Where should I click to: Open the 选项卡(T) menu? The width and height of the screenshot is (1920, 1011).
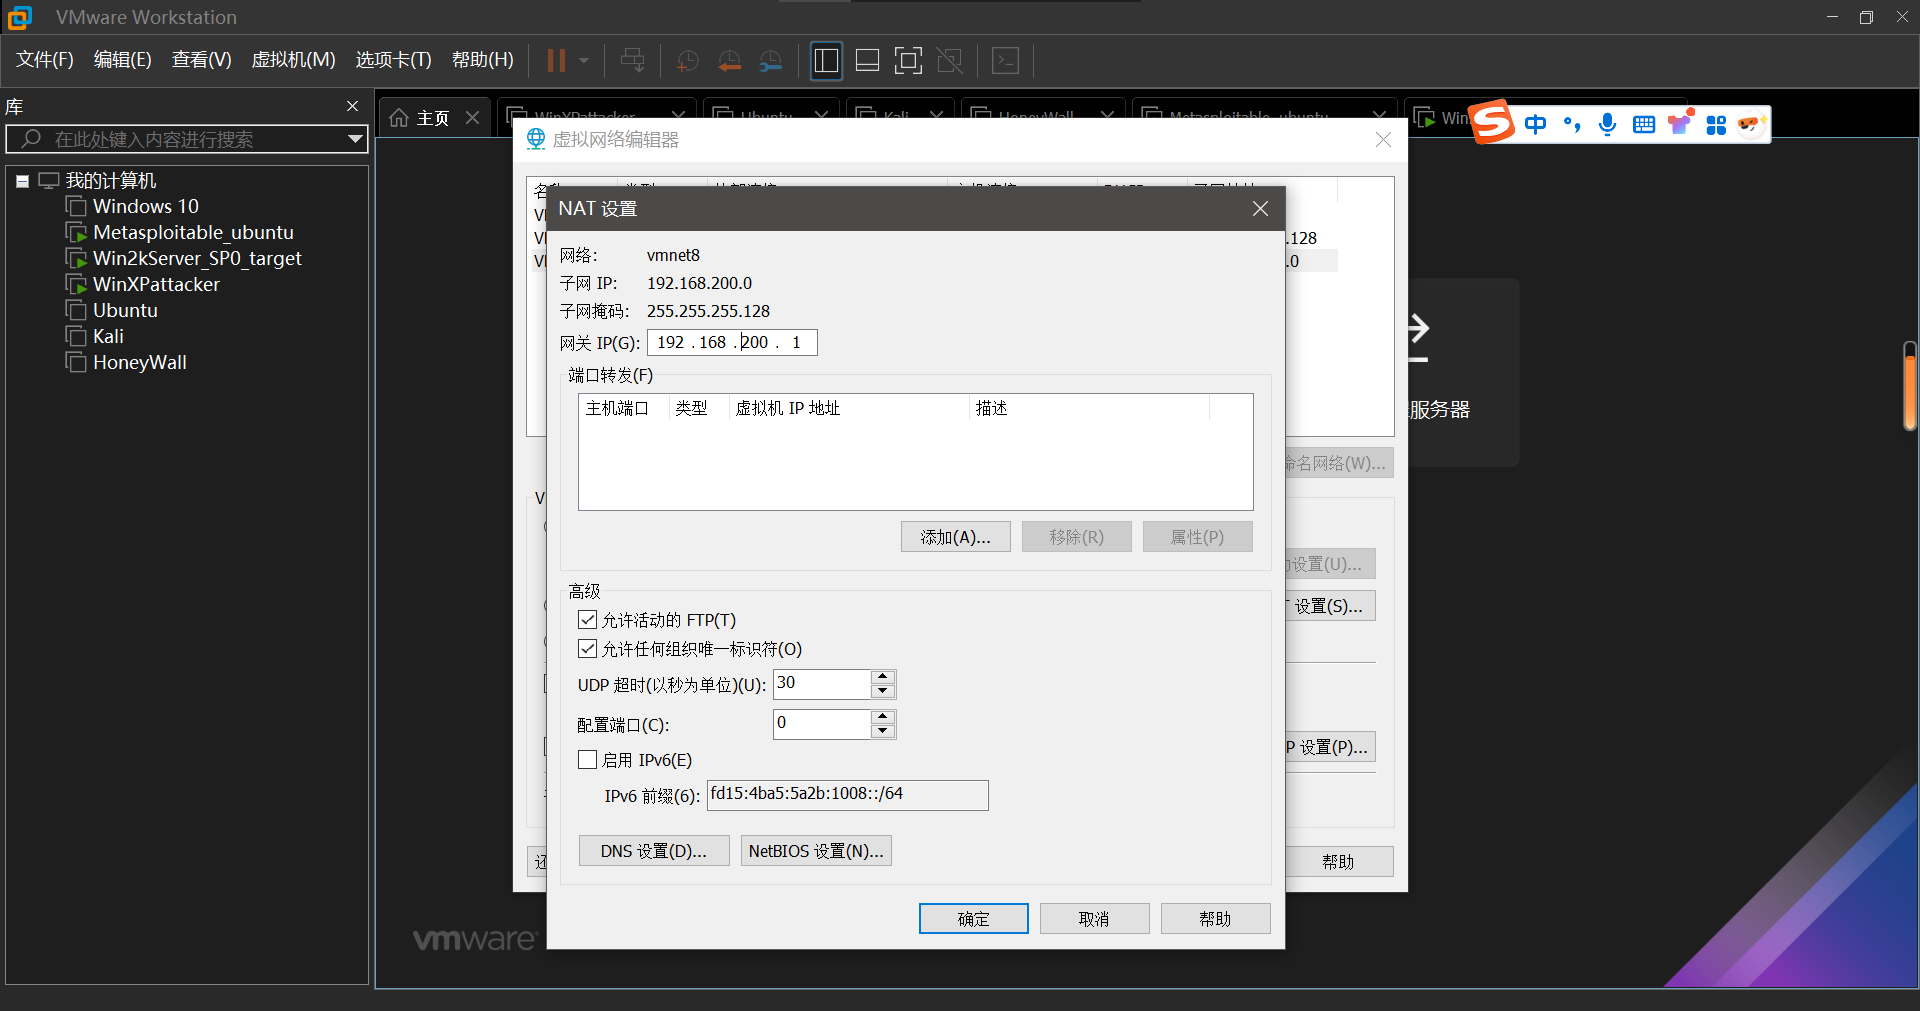click(x=394, y=60)
